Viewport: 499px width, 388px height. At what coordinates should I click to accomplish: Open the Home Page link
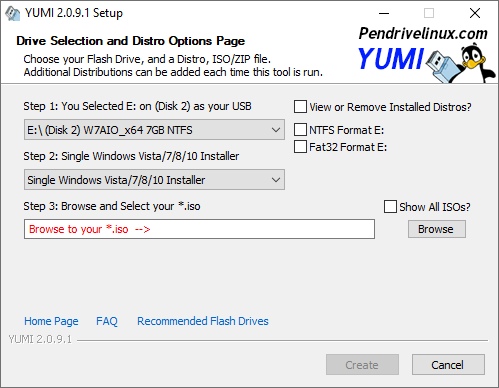(51, 321)
